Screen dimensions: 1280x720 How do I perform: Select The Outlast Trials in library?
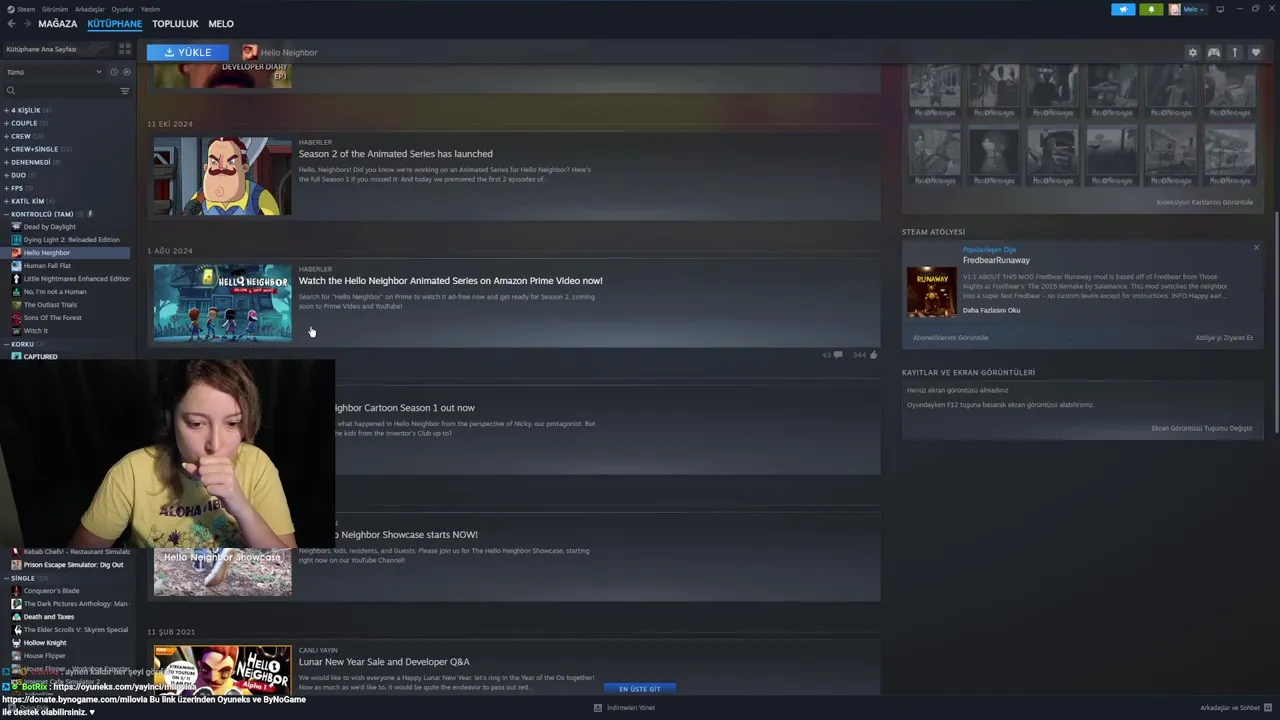pos(50,305)
